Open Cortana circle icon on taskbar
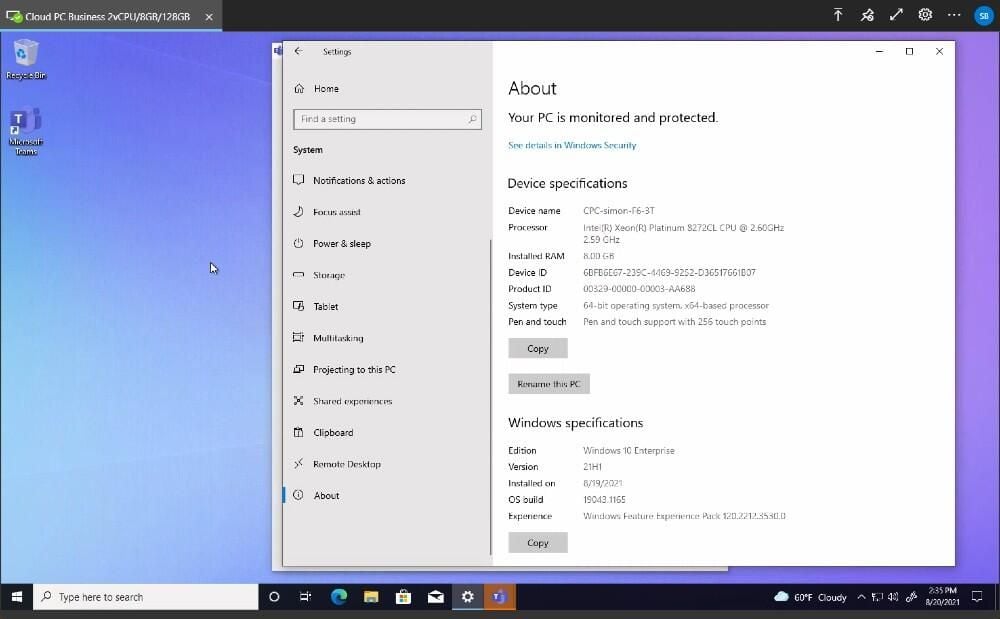 point(274,597)
